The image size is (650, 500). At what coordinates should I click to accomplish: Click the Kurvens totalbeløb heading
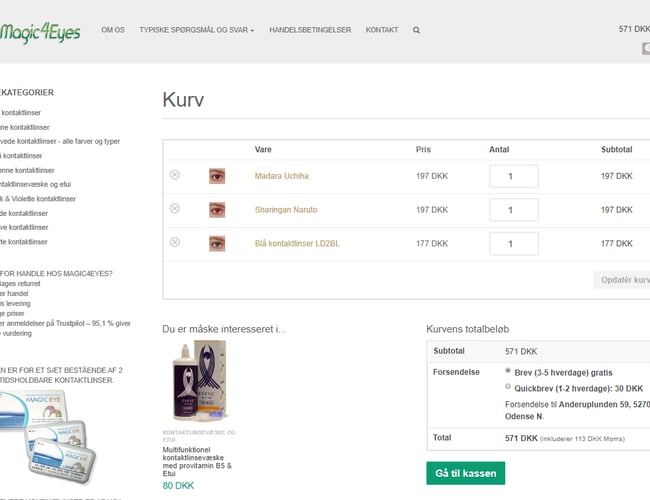point(468,329)
